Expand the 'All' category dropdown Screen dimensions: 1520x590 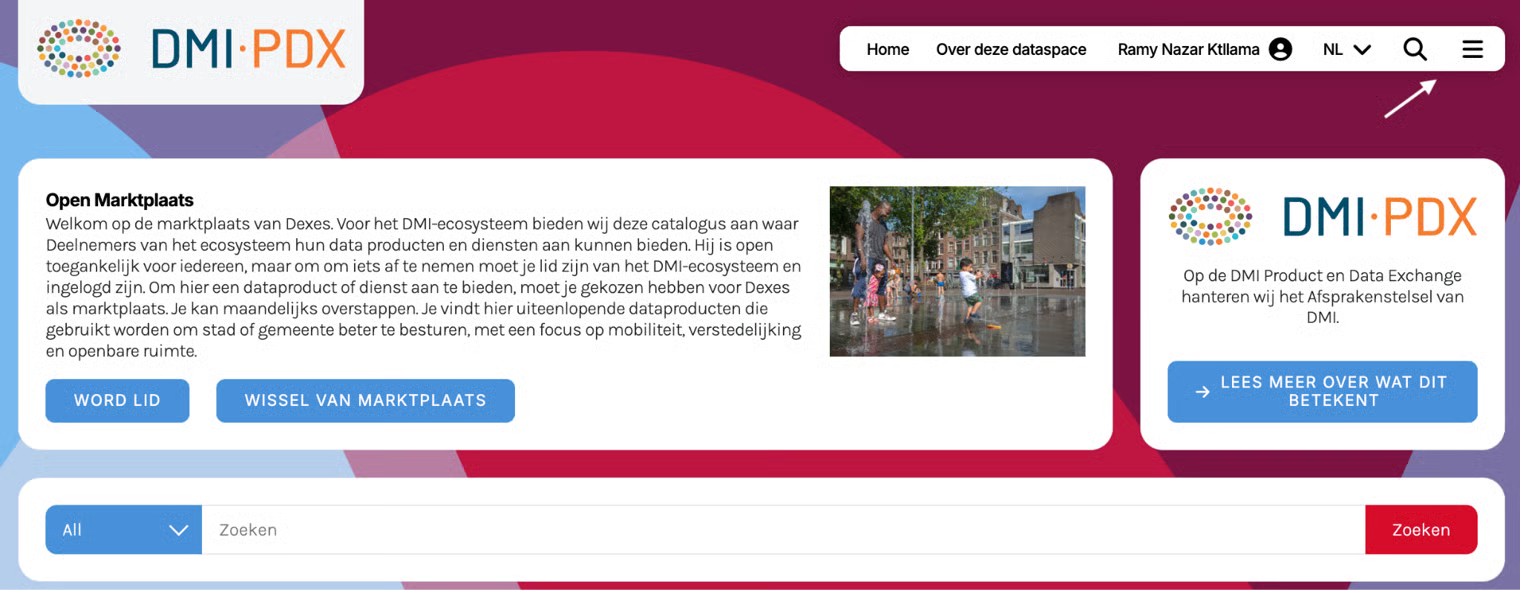(124, 530)
